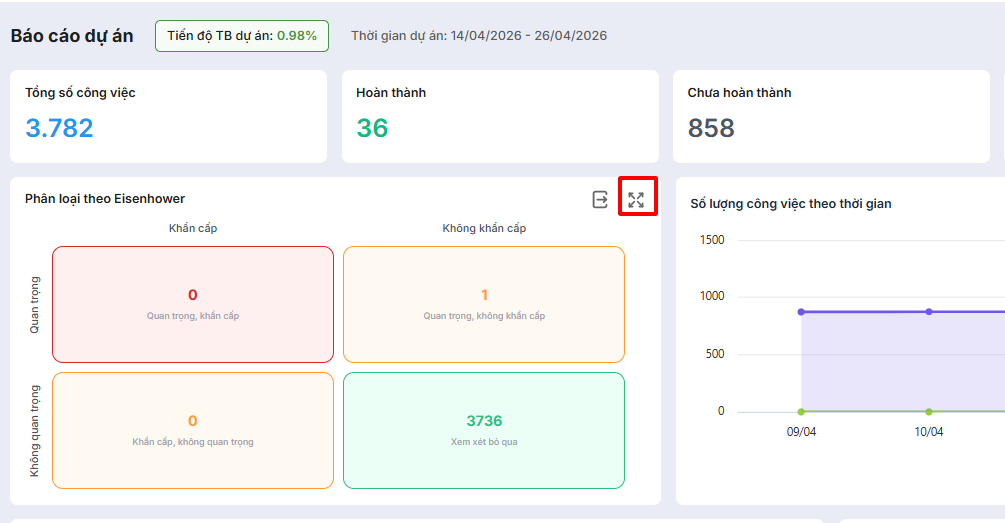Screen dimensions: 1005x523
Task: Select the important and urgent red quadrant
Action: click(x=193, y=304)
